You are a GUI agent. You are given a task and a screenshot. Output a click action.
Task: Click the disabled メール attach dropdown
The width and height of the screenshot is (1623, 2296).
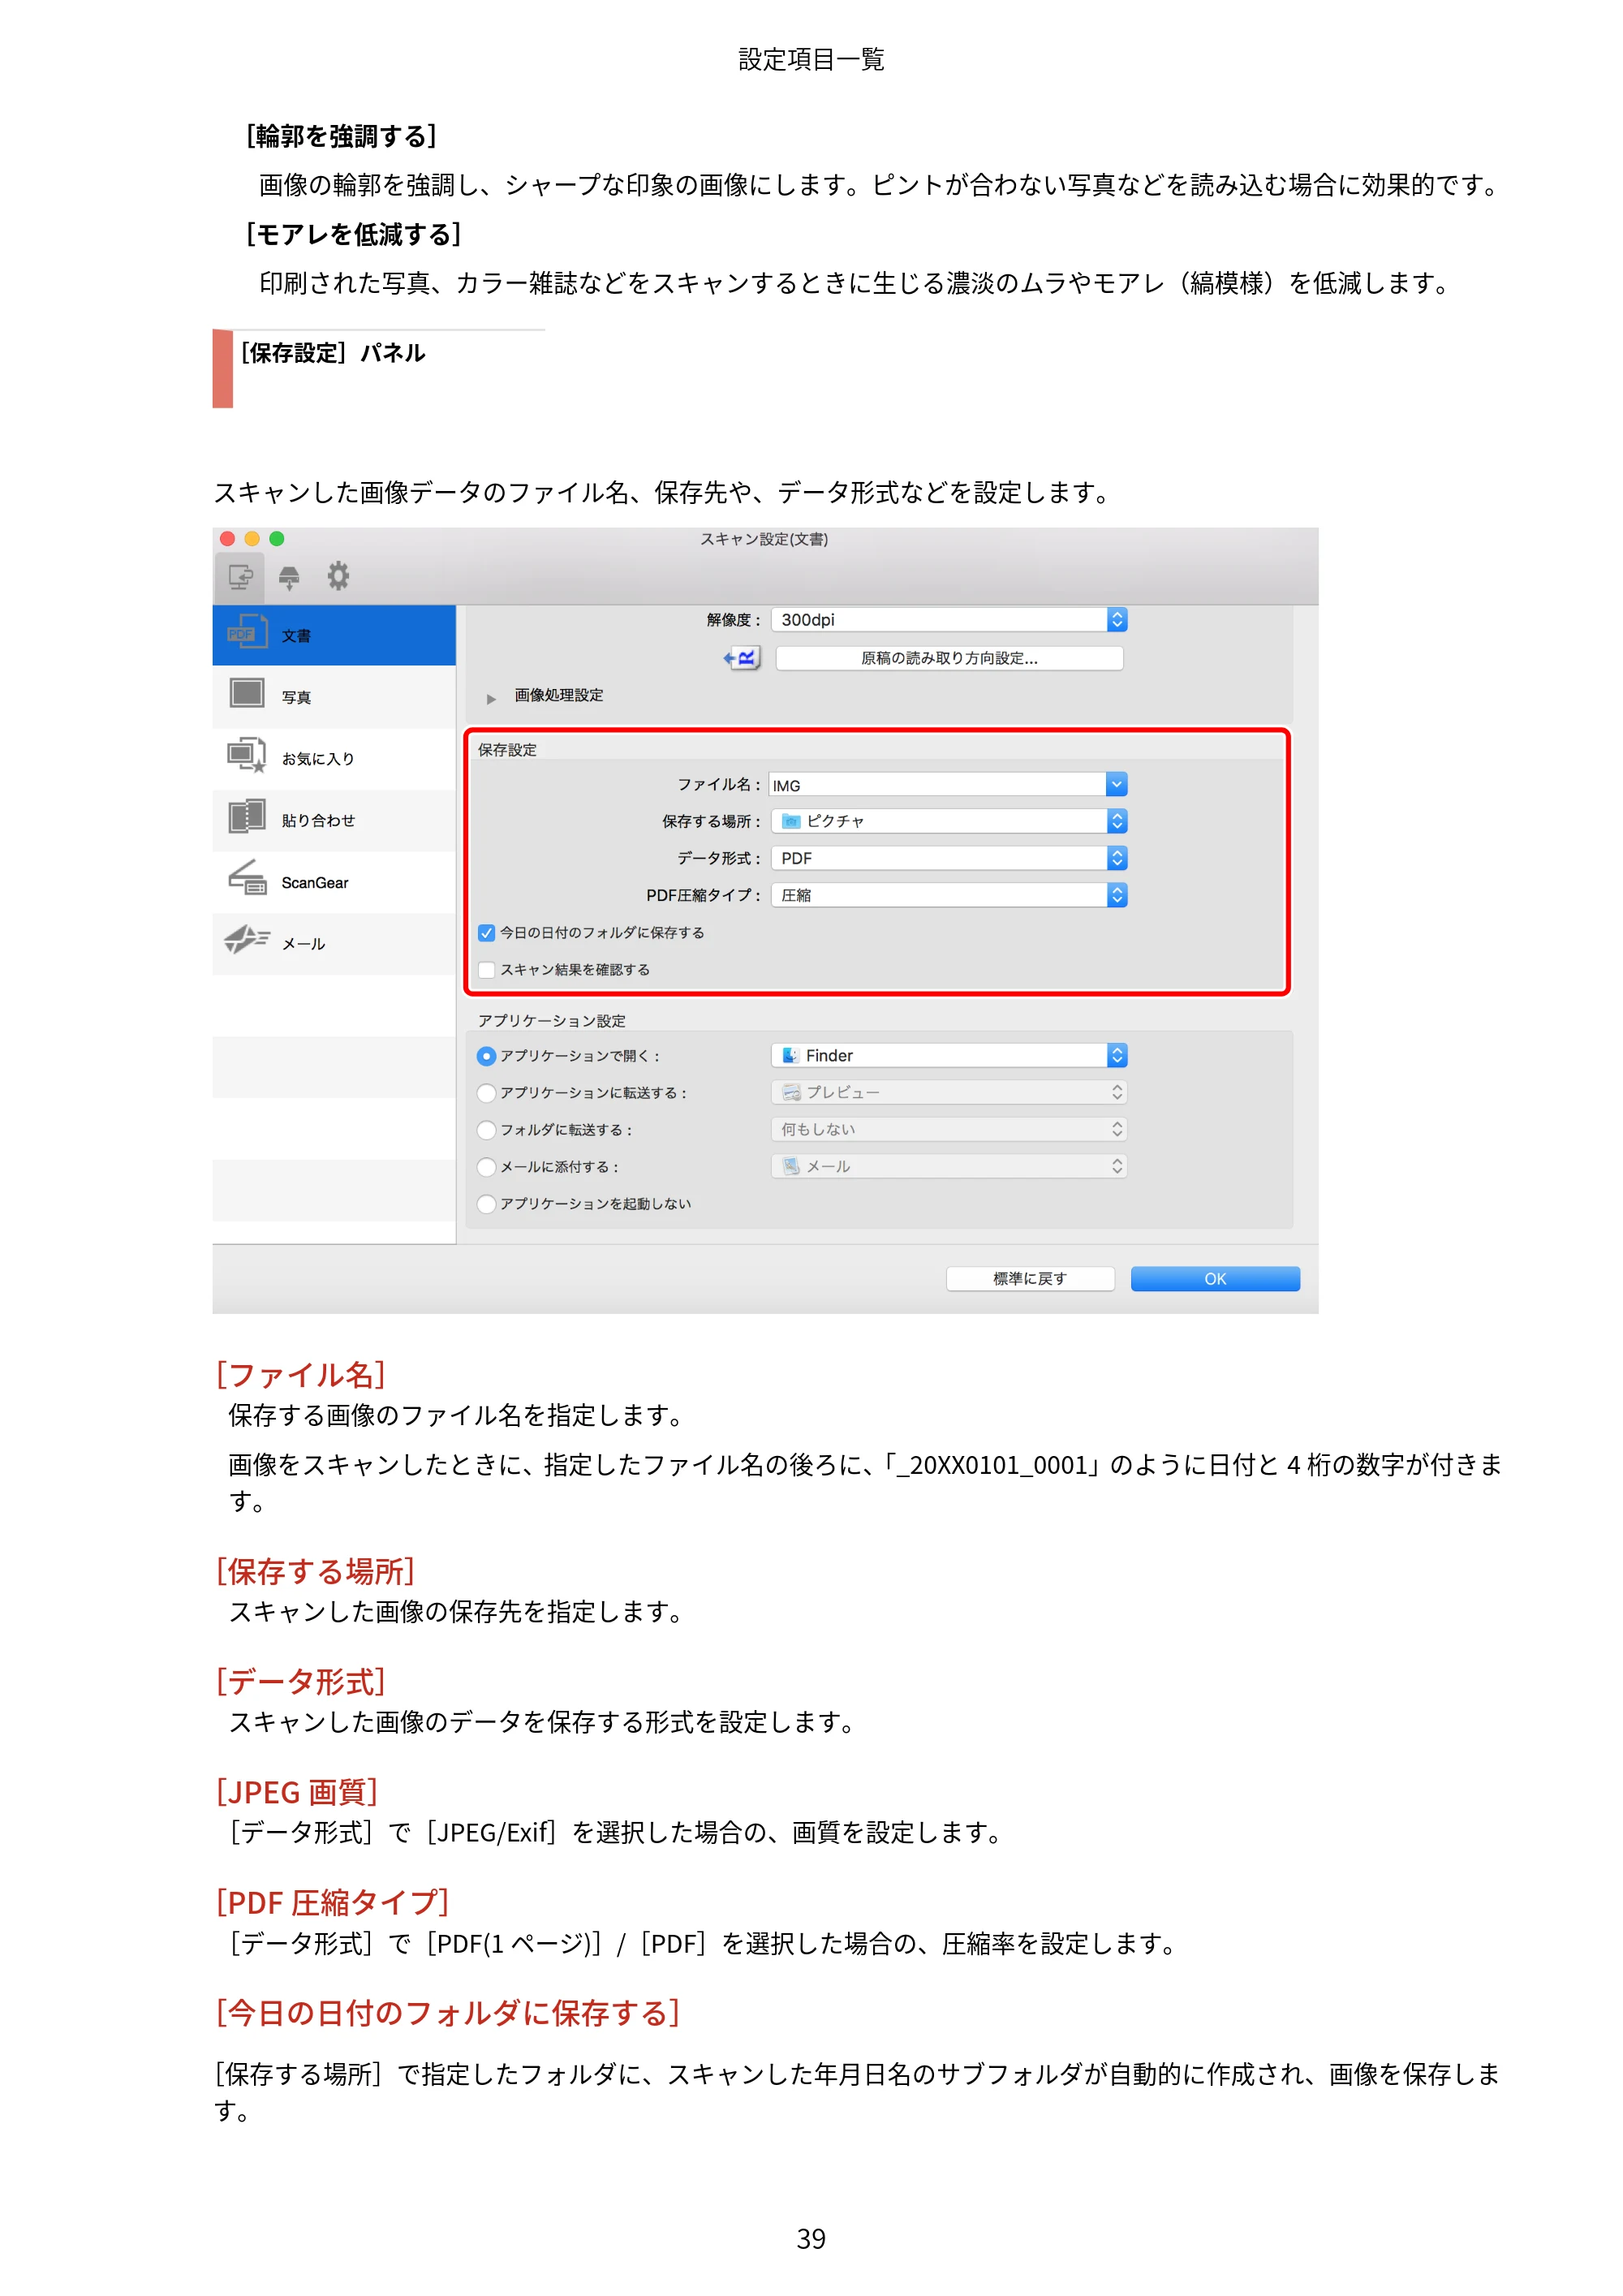949,1166
